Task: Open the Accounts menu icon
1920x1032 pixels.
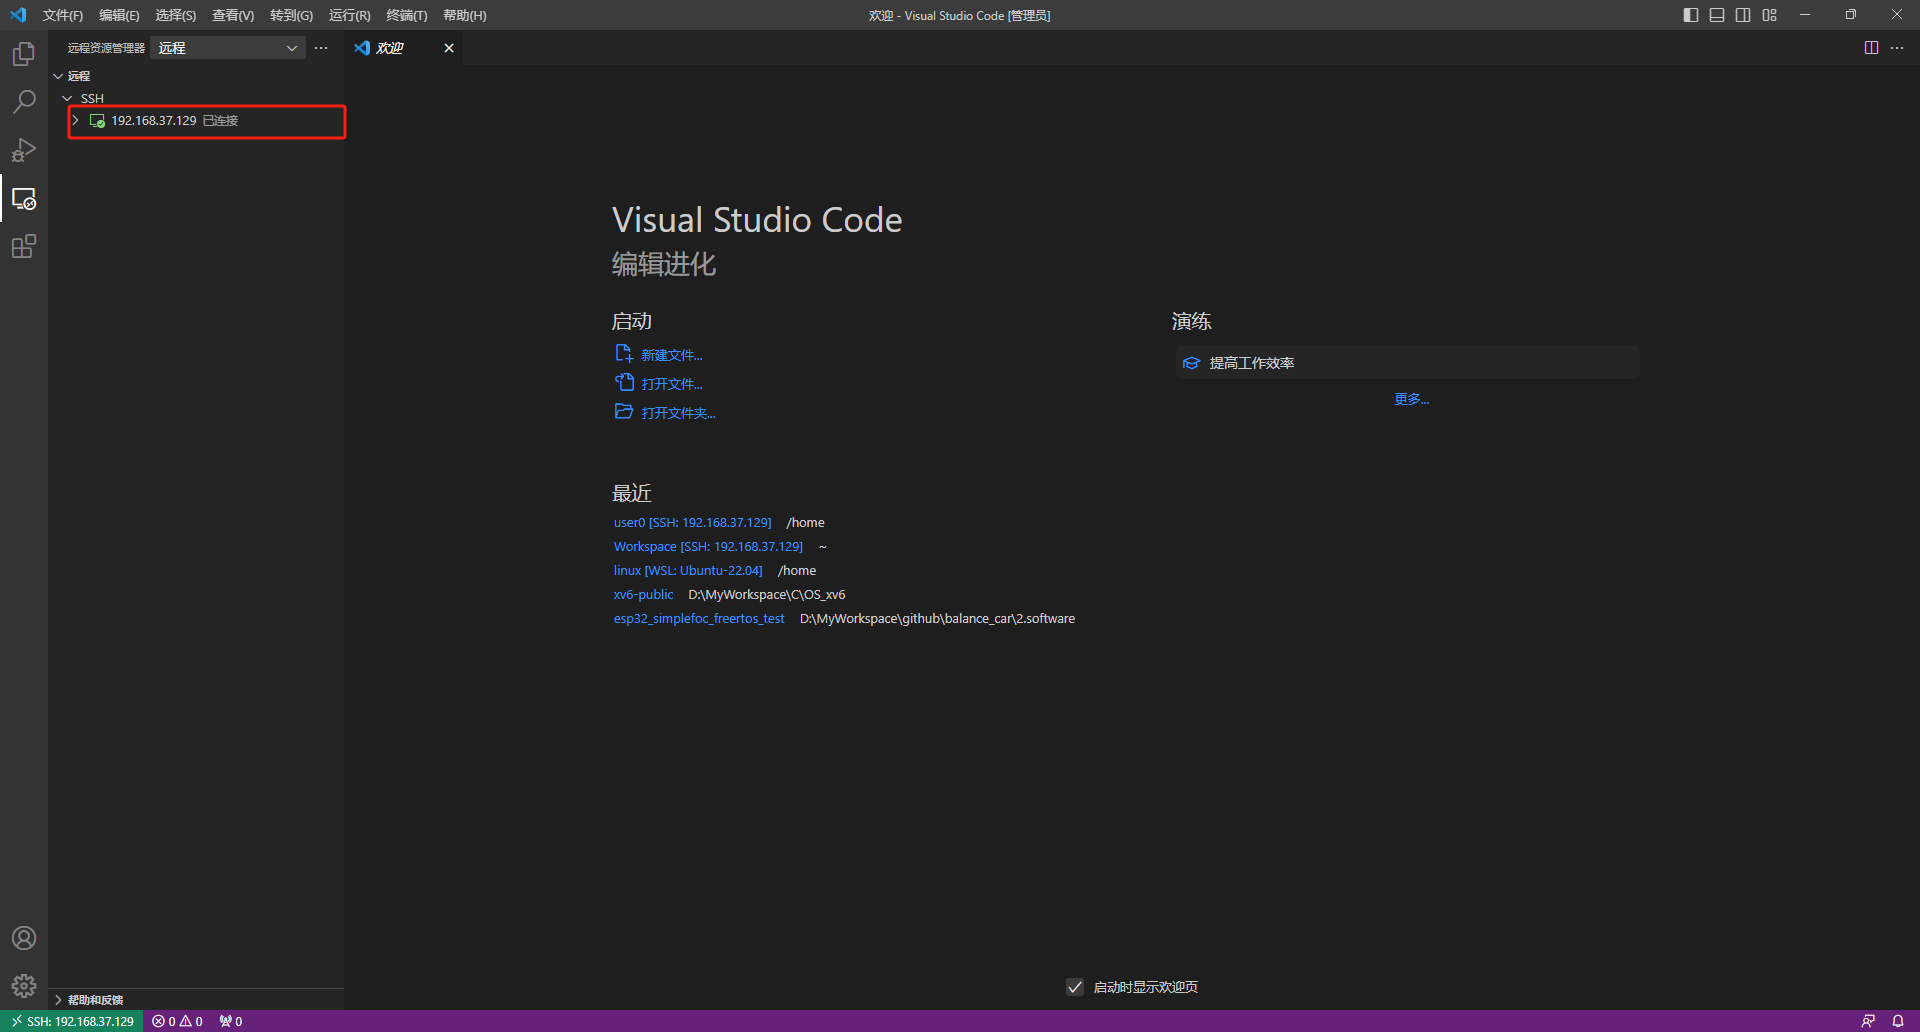Action: click(x=24, y=938)
